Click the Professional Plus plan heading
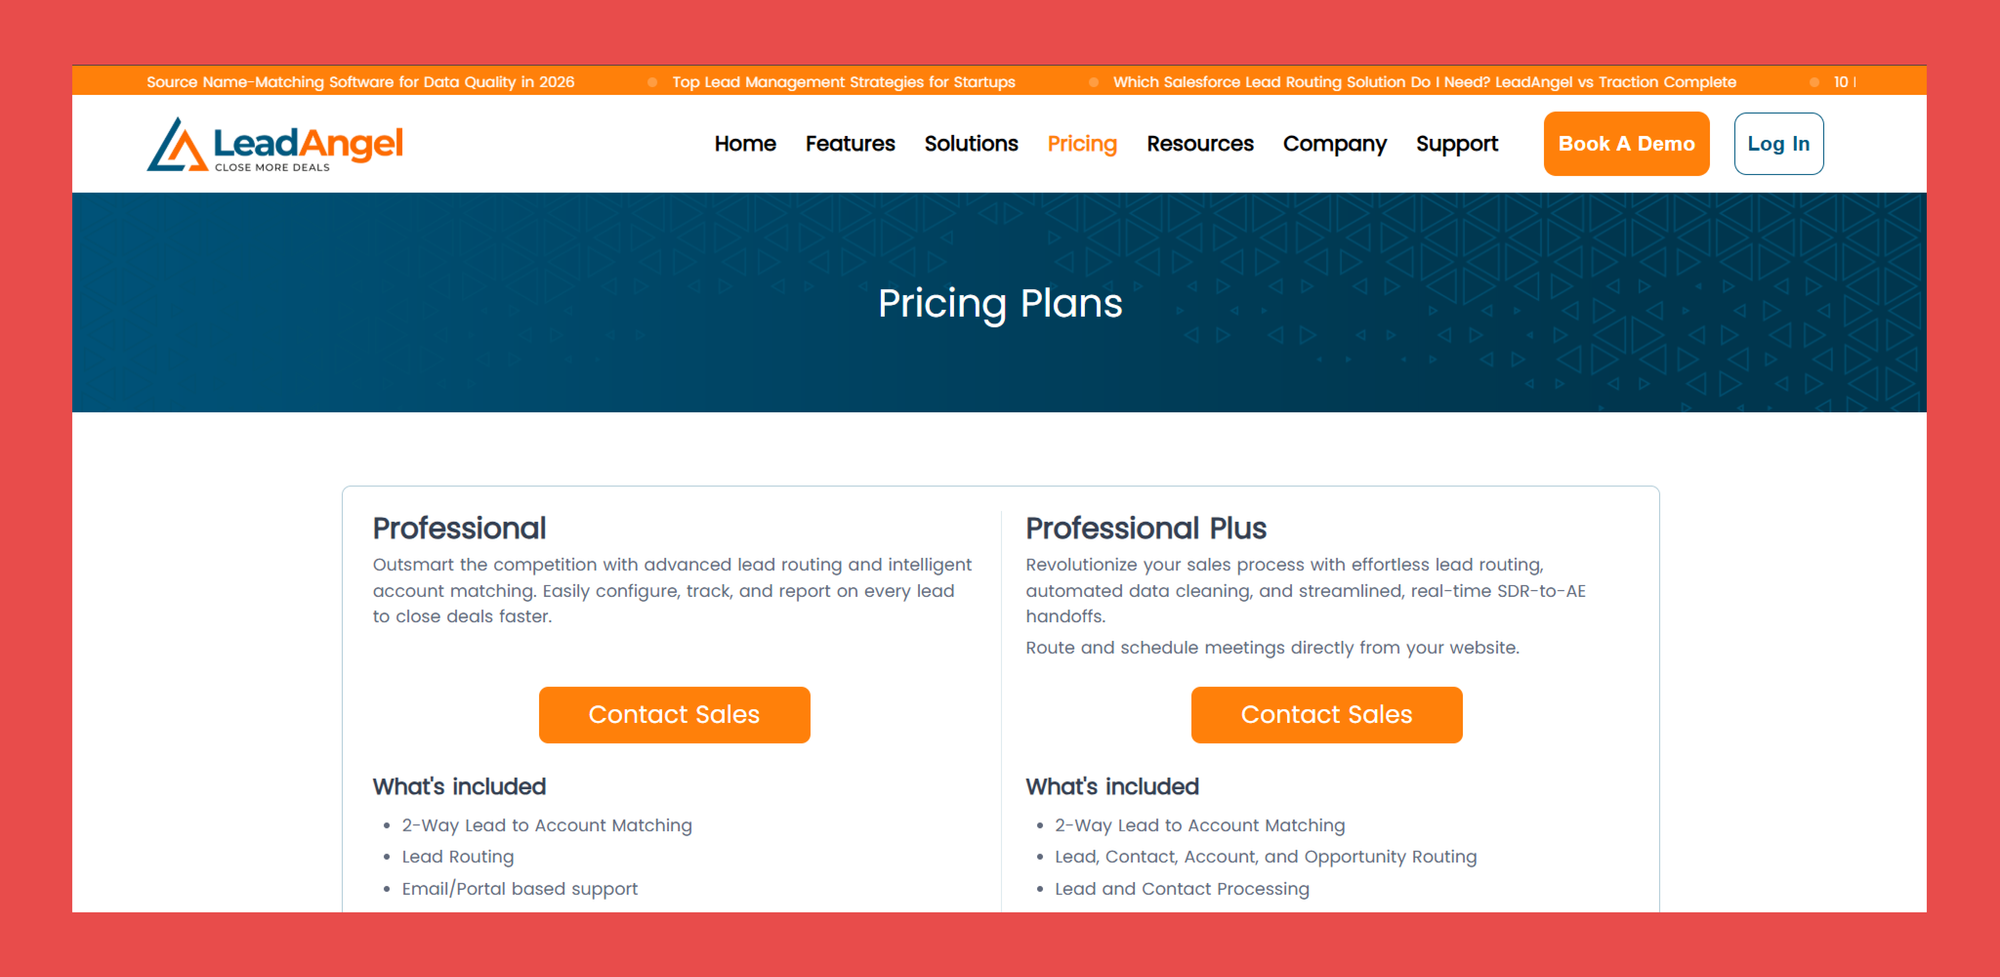The image size is (2000, 977). pos(1146,528)
